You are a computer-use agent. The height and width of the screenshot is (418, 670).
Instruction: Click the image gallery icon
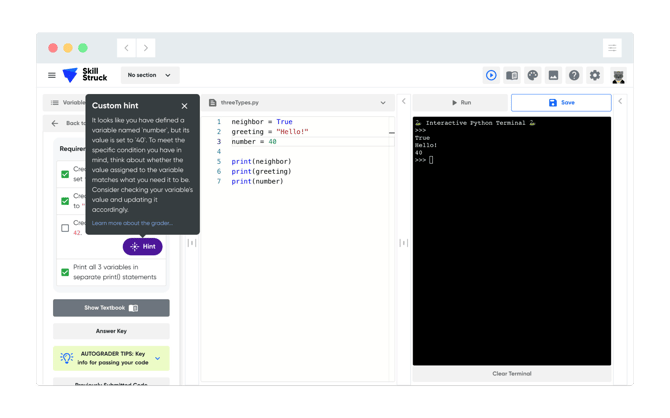553,75
